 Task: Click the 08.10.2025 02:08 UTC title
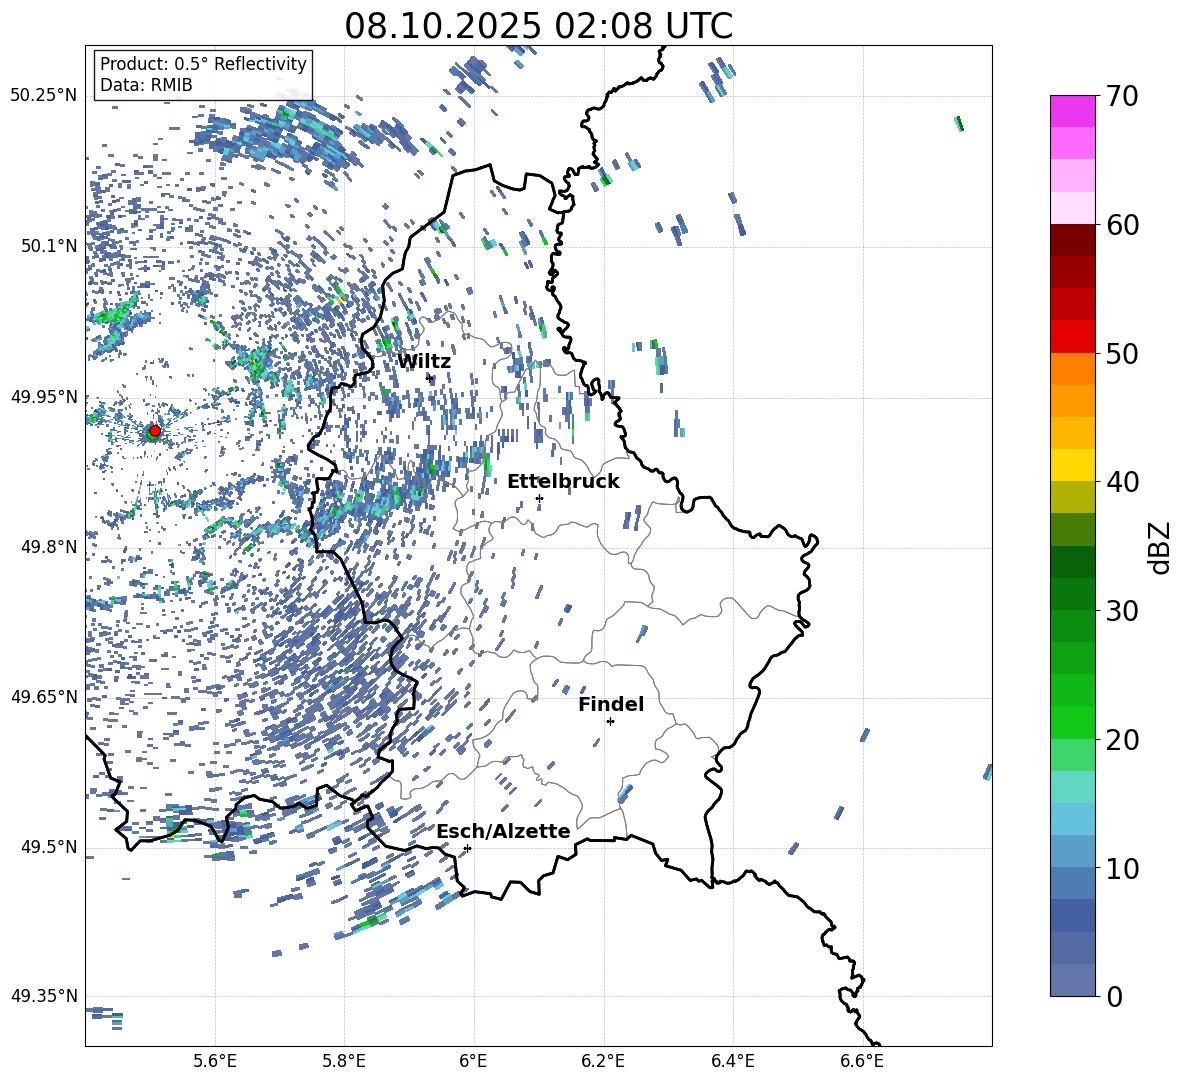click(538, 26)
